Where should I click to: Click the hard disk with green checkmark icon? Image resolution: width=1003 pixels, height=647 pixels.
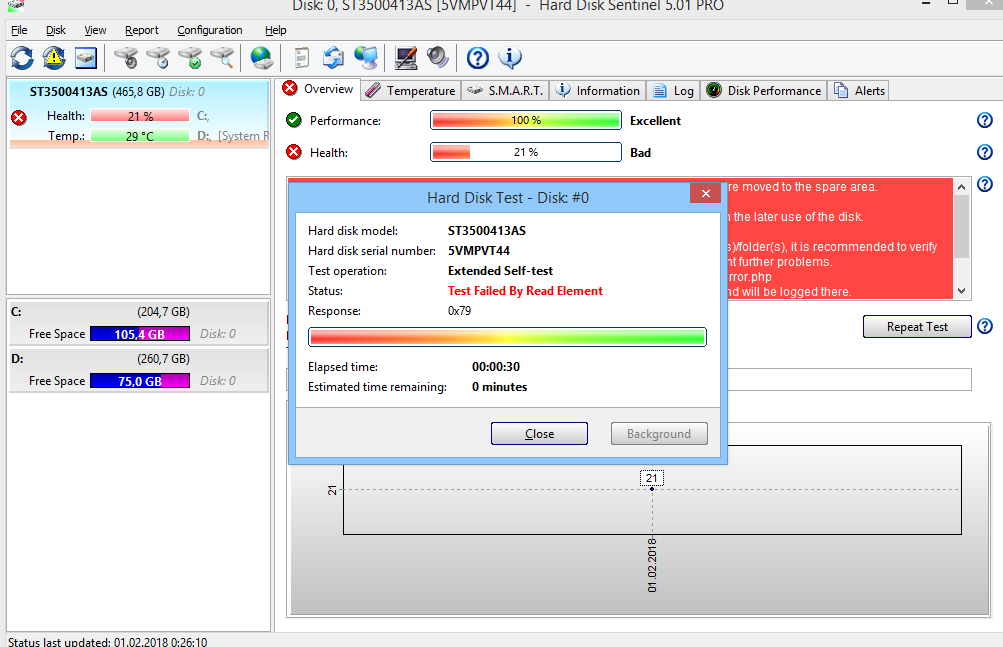point(191,58)
